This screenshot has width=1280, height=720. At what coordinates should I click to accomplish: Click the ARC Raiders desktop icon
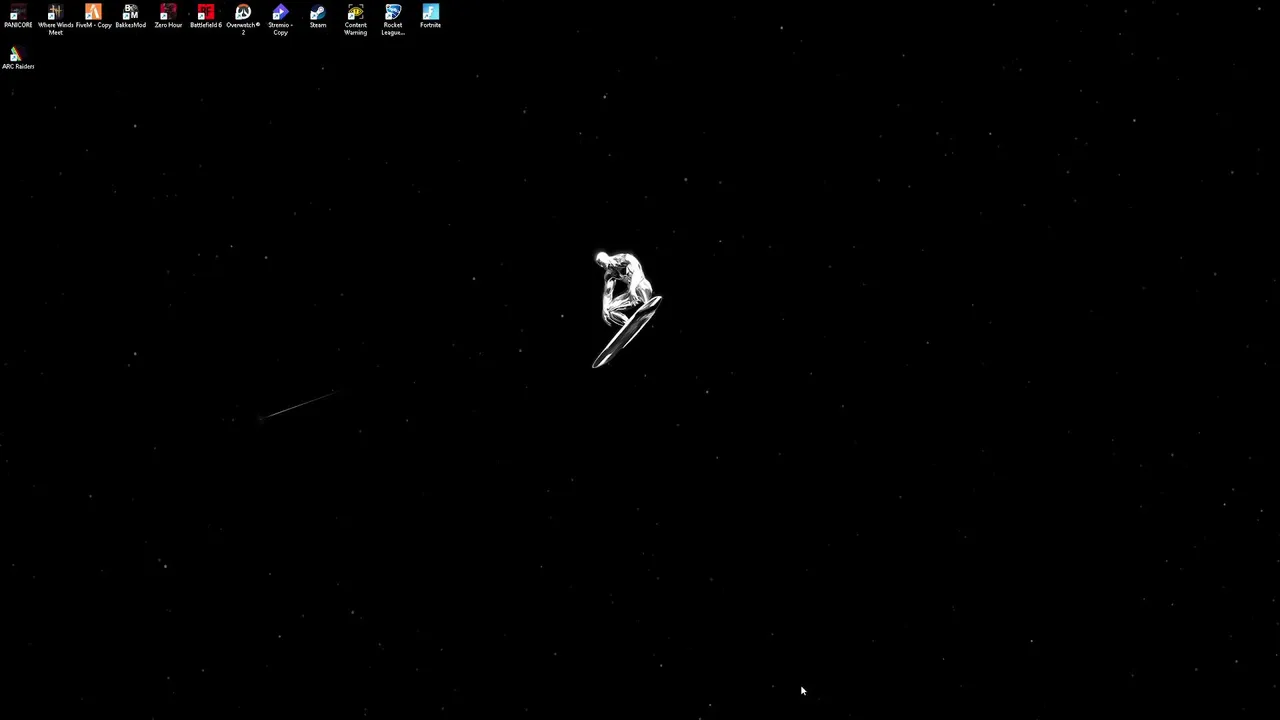18,58
